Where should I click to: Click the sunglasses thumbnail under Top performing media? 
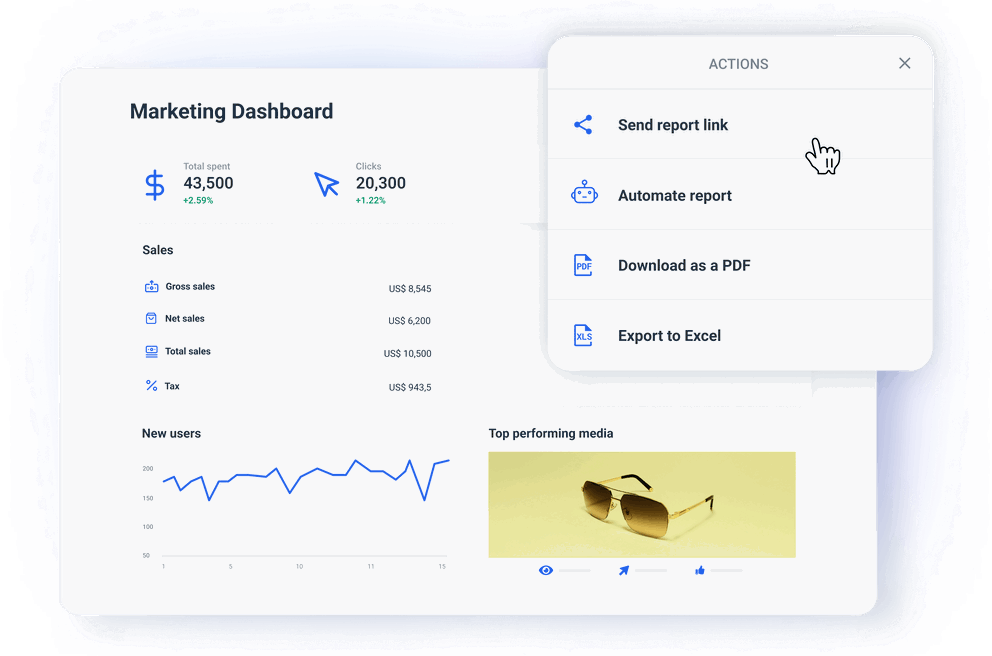coord(641,504)
